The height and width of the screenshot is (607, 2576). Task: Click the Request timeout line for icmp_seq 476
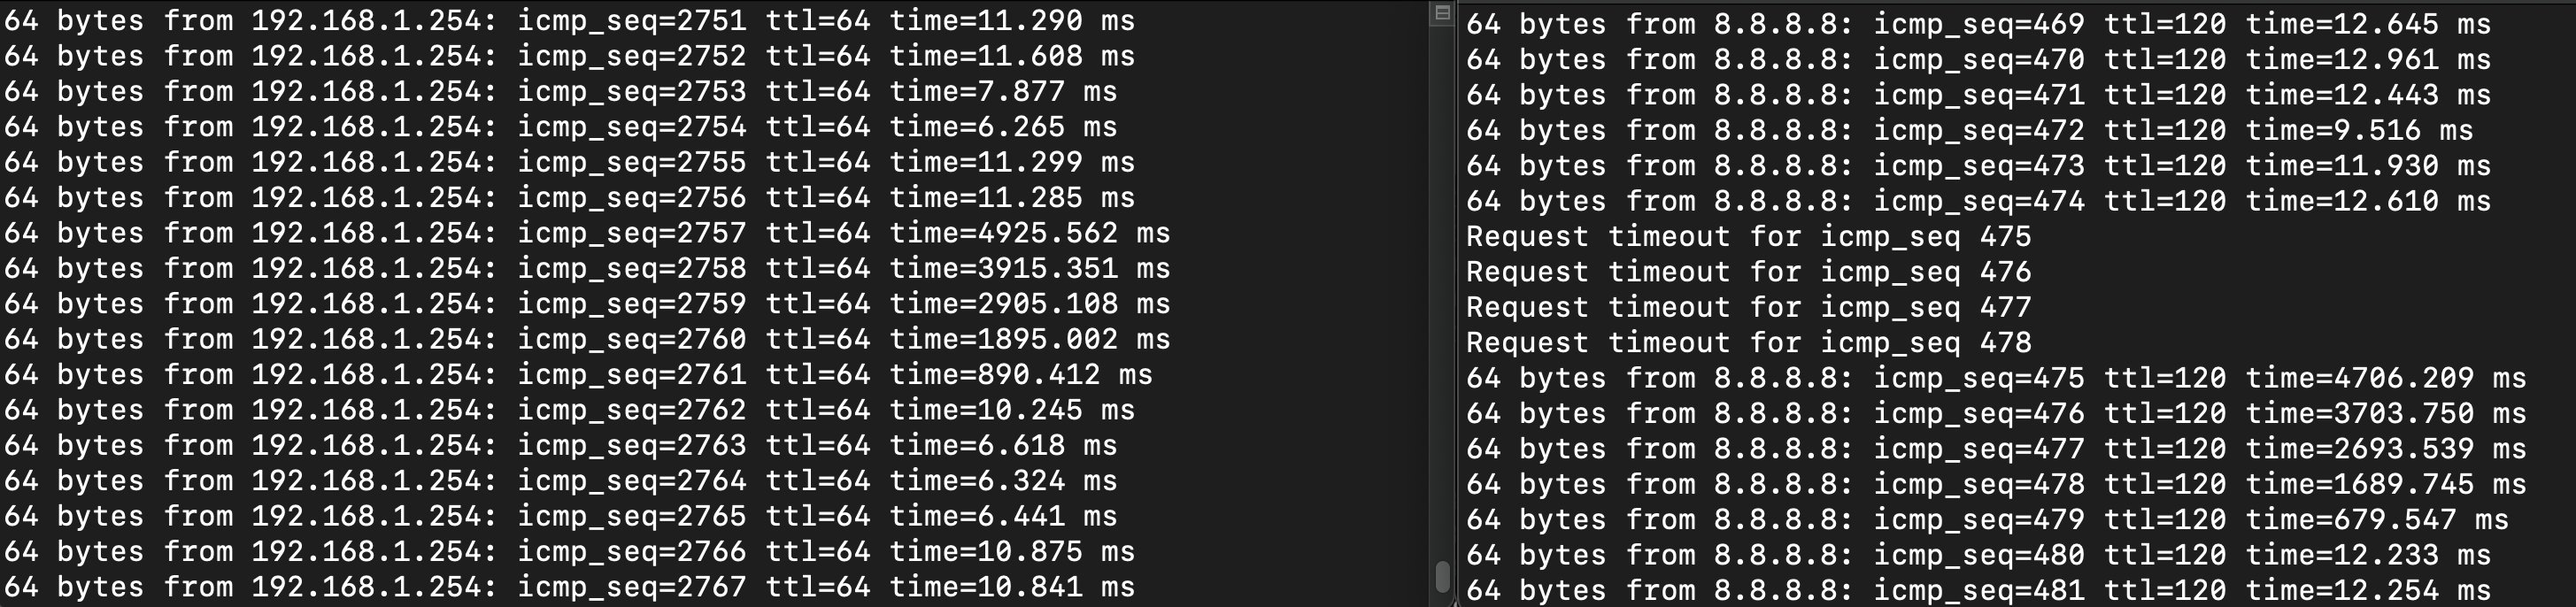(1748, 272)
